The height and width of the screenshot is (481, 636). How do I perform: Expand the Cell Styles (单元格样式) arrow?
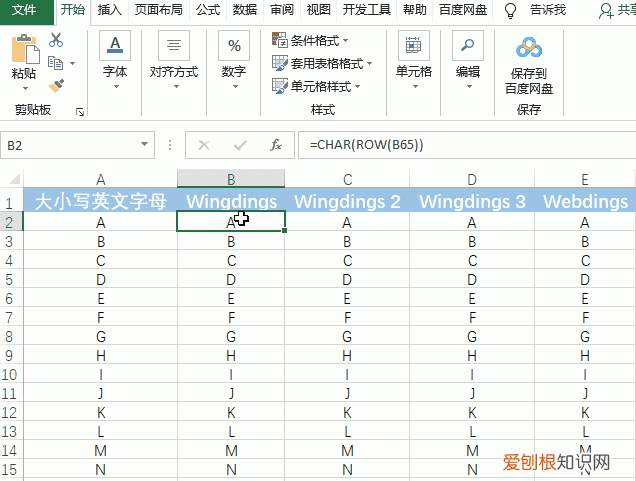point(357,86)
